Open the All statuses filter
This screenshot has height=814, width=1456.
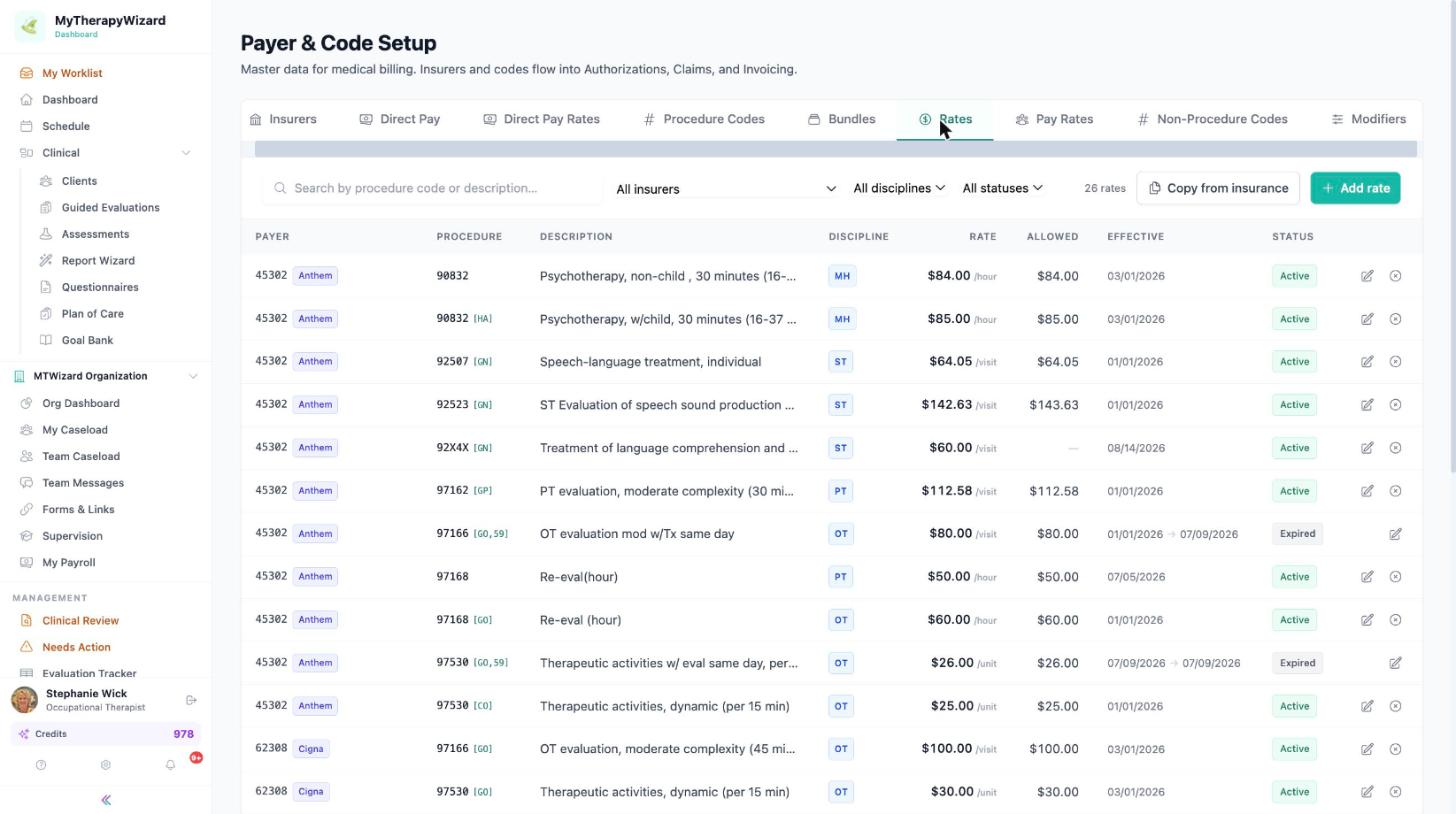click(x=1002, y=188)
